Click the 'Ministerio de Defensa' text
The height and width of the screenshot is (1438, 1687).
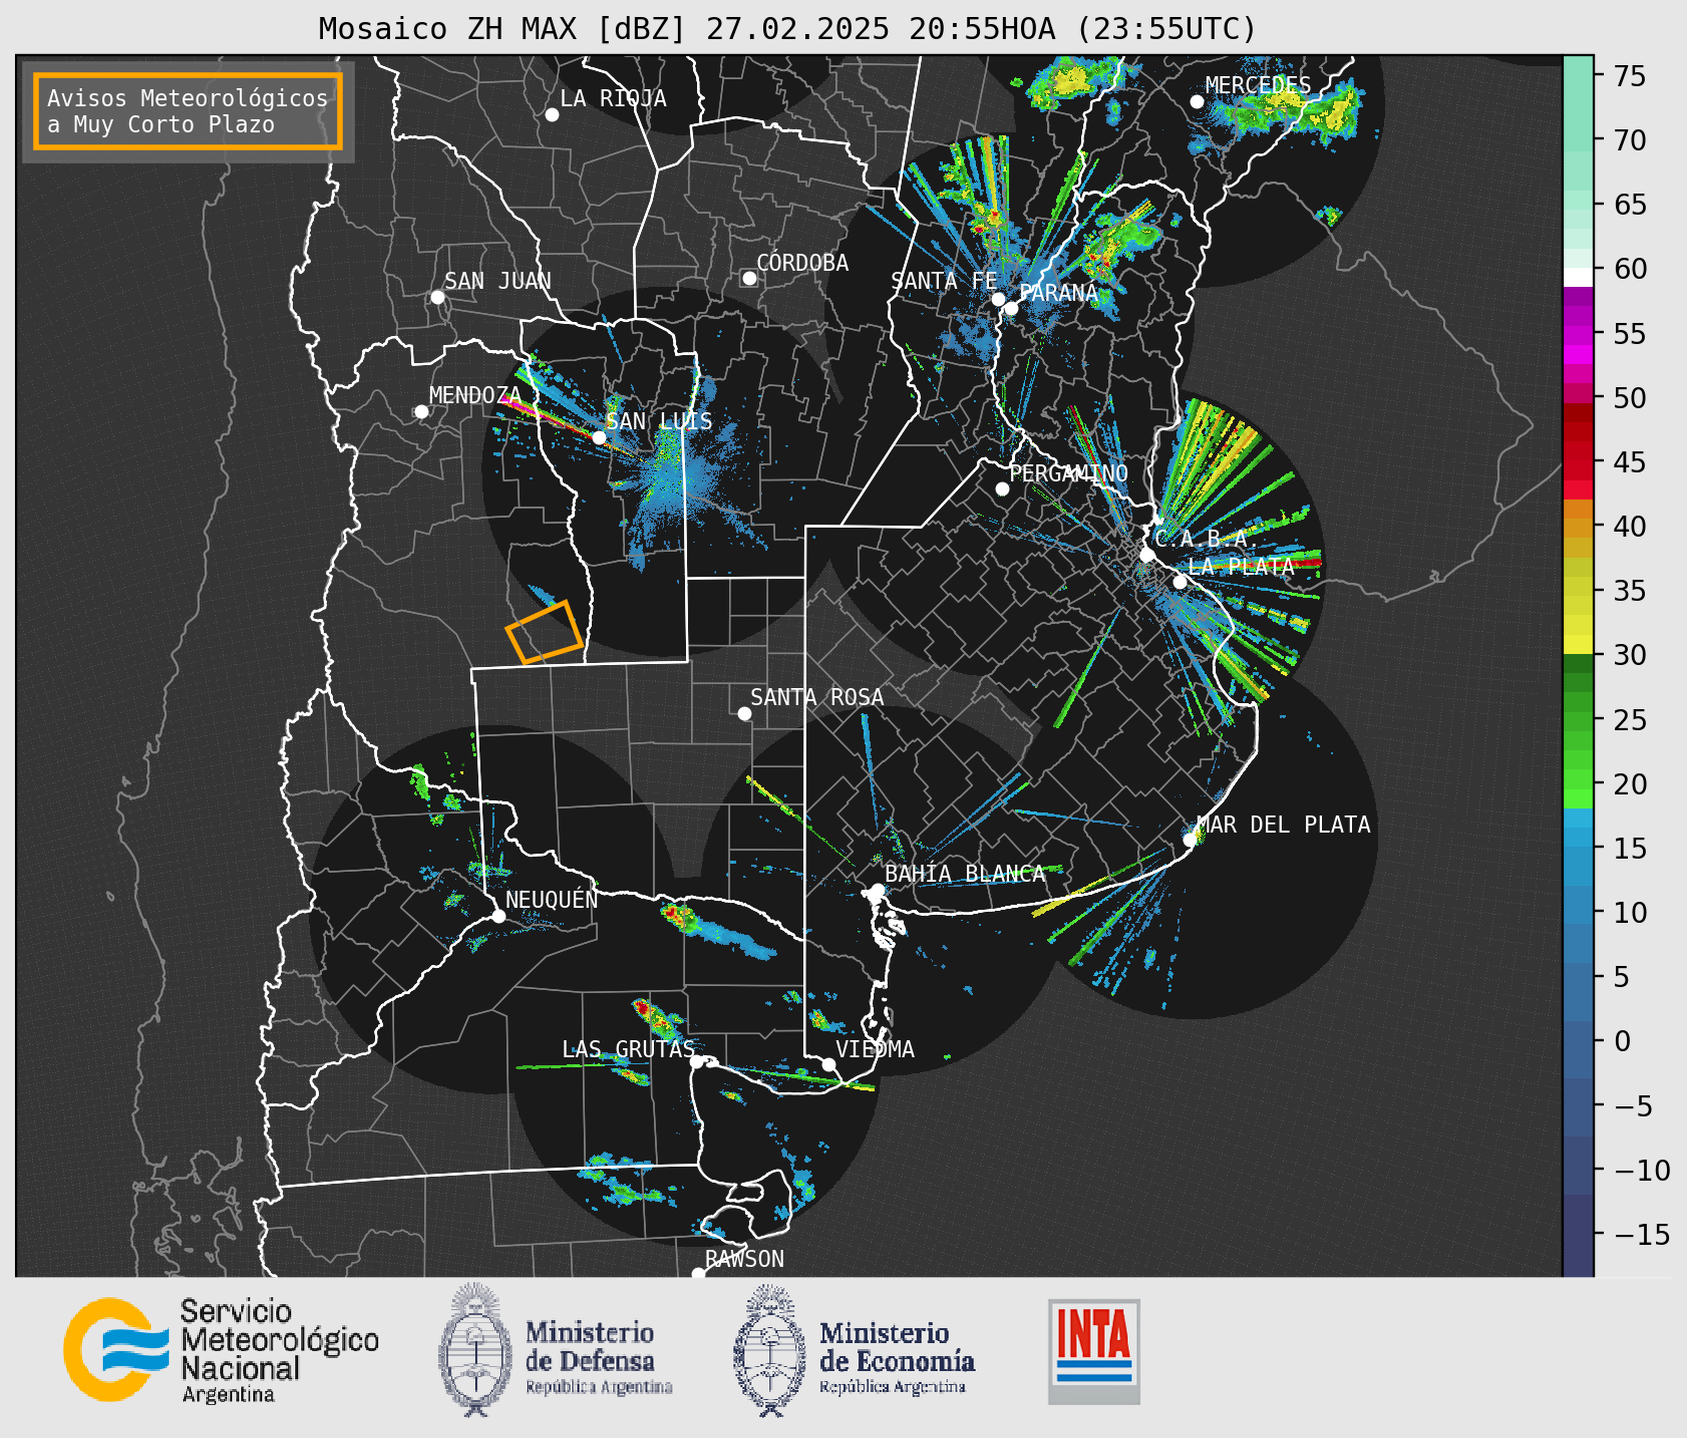590,1346
